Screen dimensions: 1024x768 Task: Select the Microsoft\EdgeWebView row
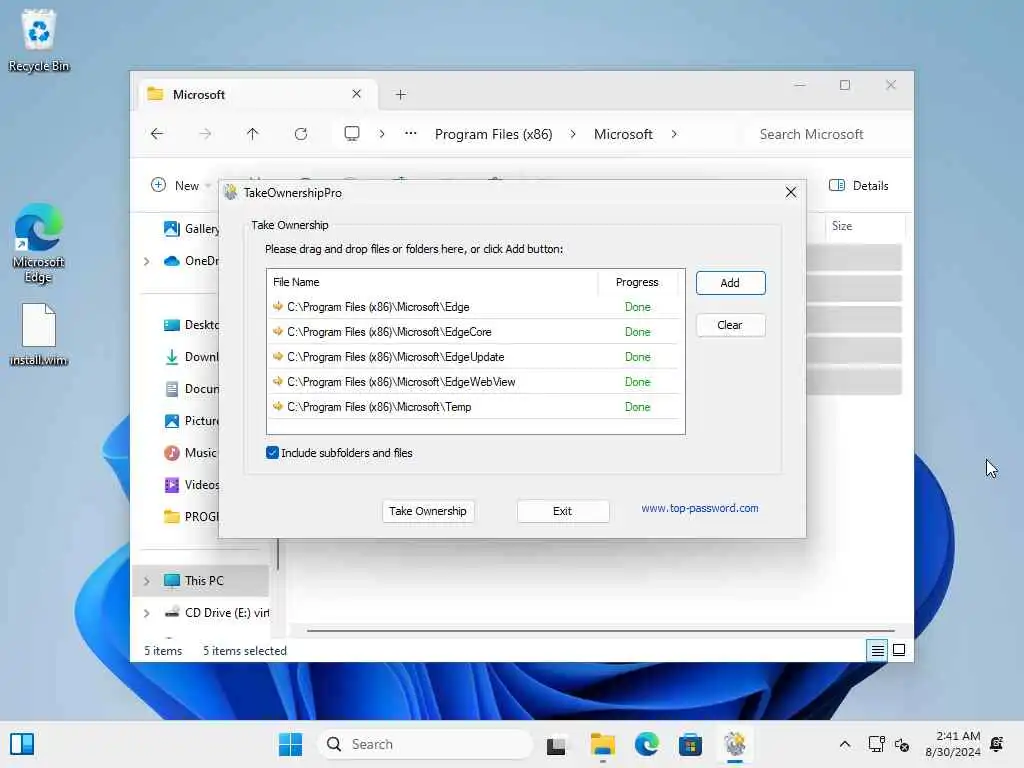click(x=475, y=381)
